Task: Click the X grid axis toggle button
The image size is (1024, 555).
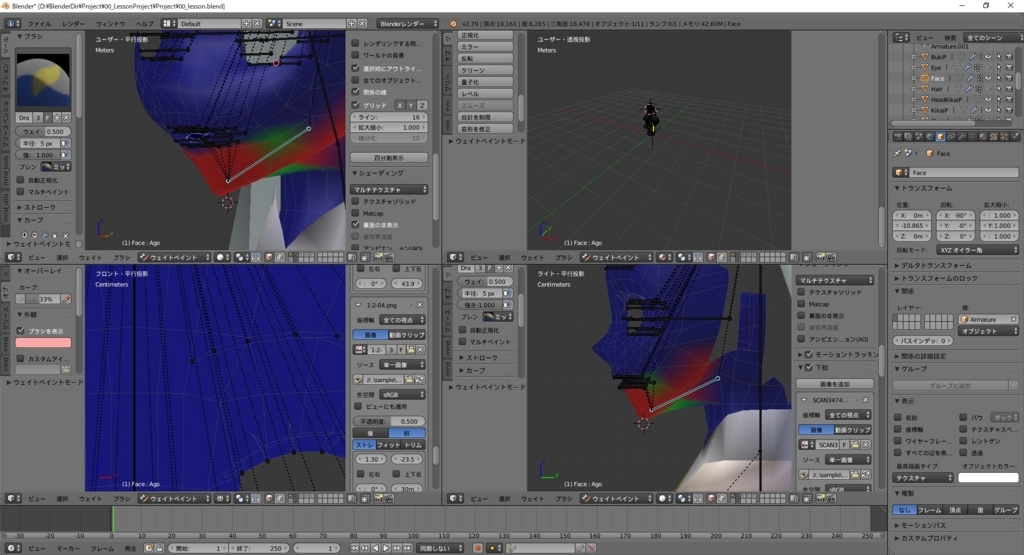Action: (400, 105)
